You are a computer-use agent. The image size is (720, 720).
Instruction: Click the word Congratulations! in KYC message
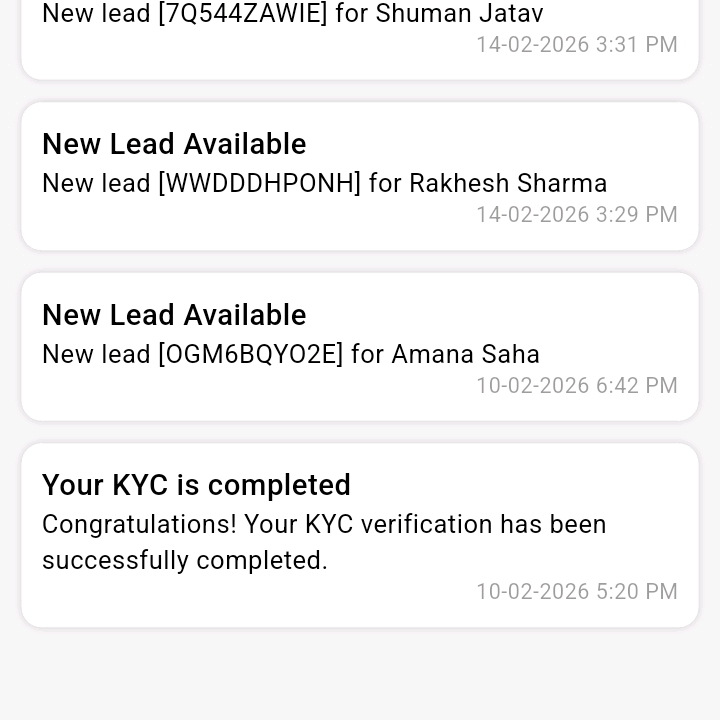point(140,525)
